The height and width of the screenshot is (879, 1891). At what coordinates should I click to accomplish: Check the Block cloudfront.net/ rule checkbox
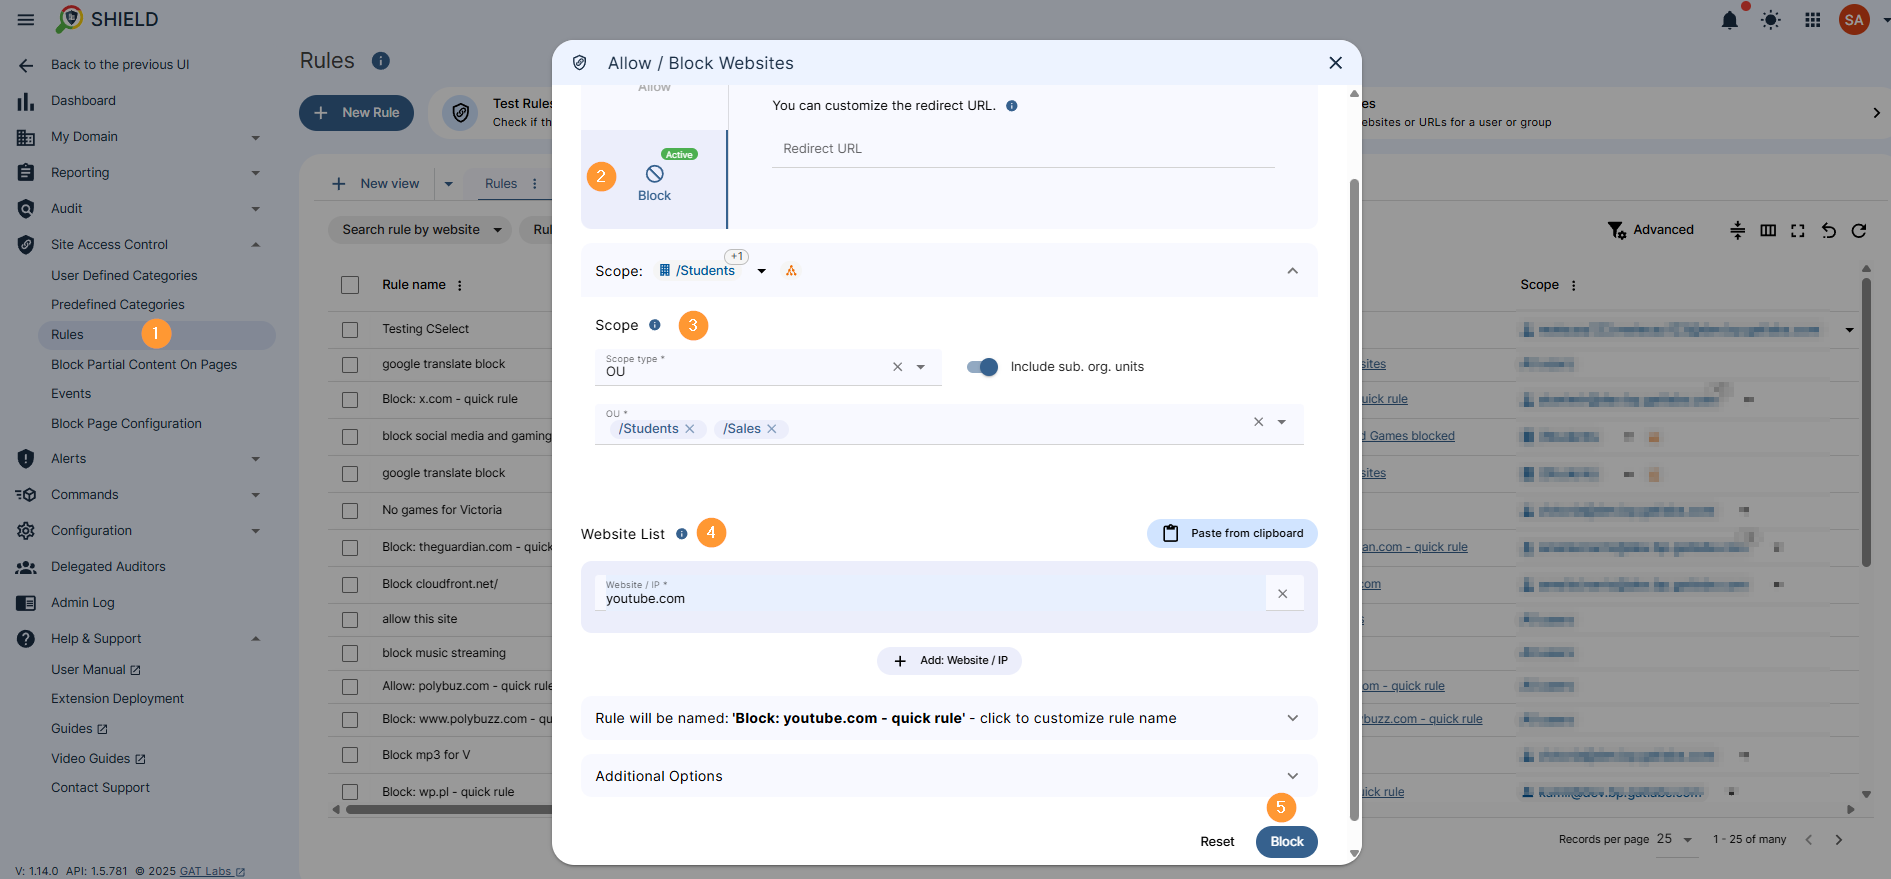coord(350,584)
